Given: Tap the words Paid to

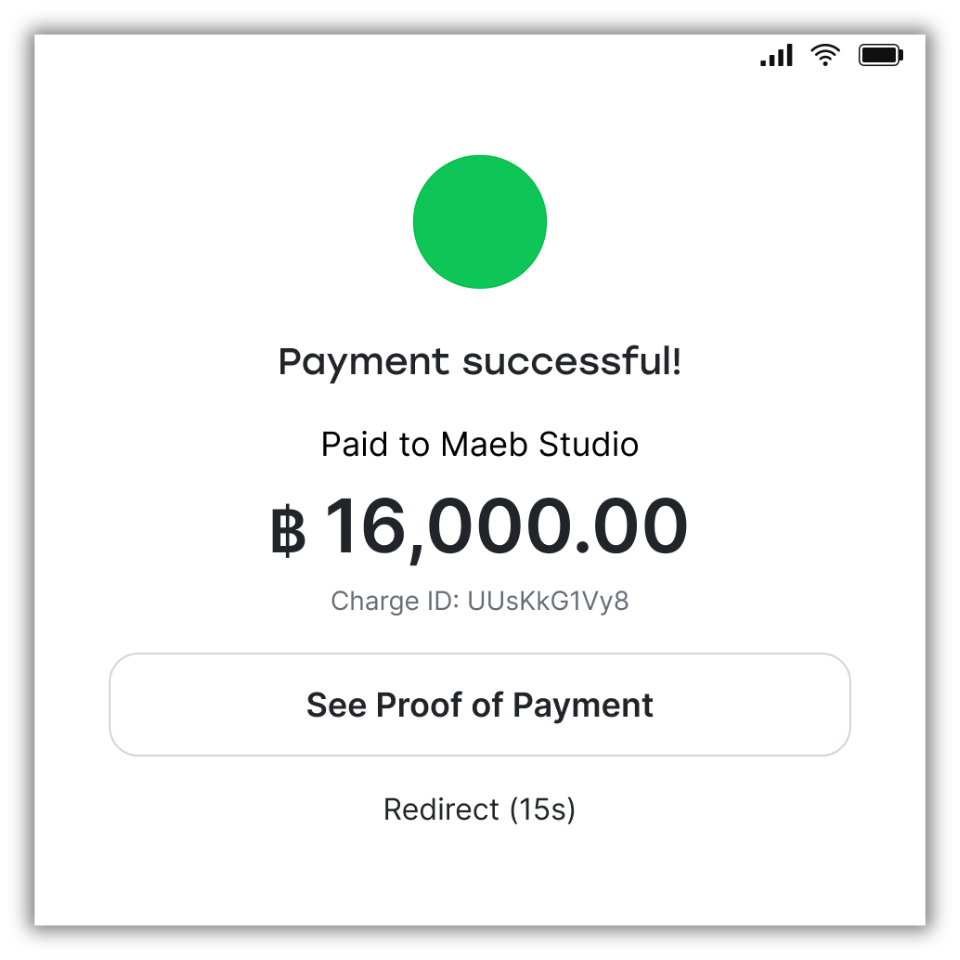Looking at the screenshot, I should (375, 444).
